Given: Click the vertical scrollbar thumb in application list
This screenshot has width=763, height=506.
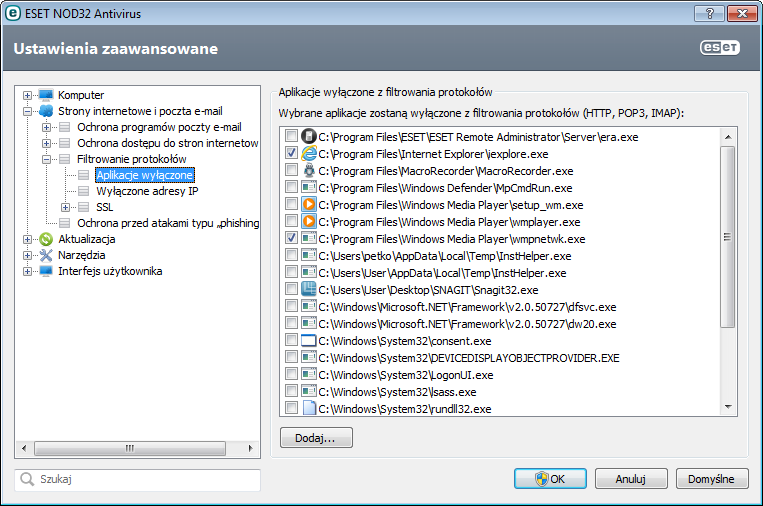Looking at the screenshot, I should [x=728, y=237].
